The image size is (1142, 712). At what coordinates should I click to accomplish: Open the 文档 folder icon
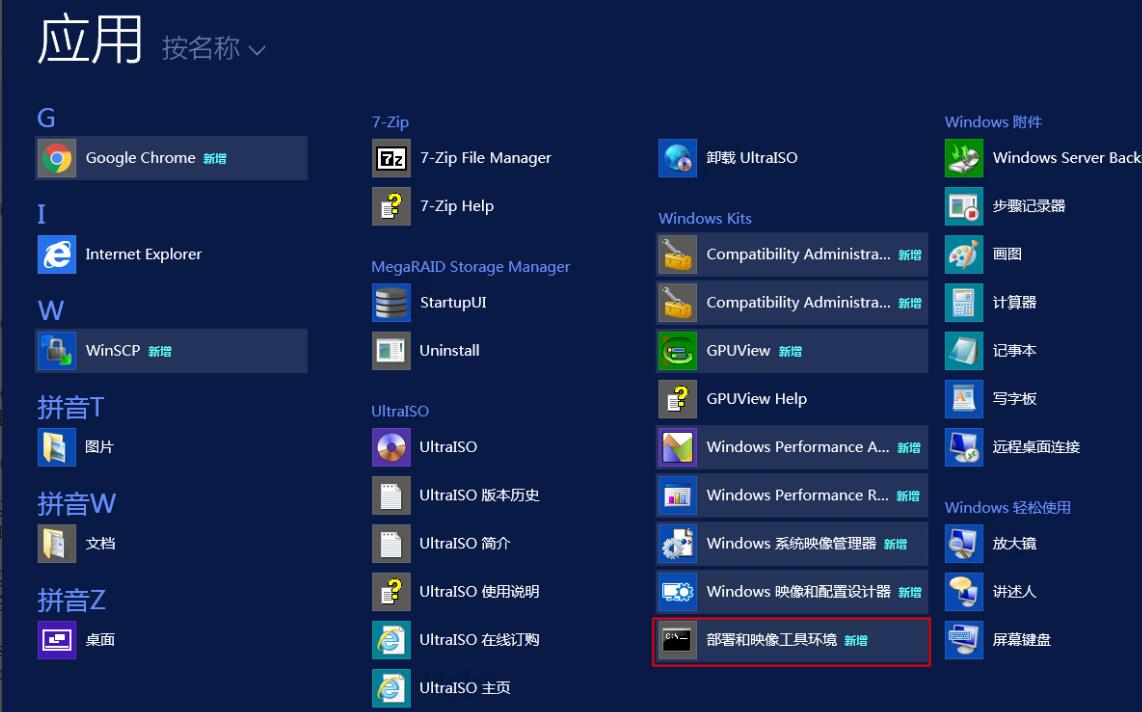57,544
